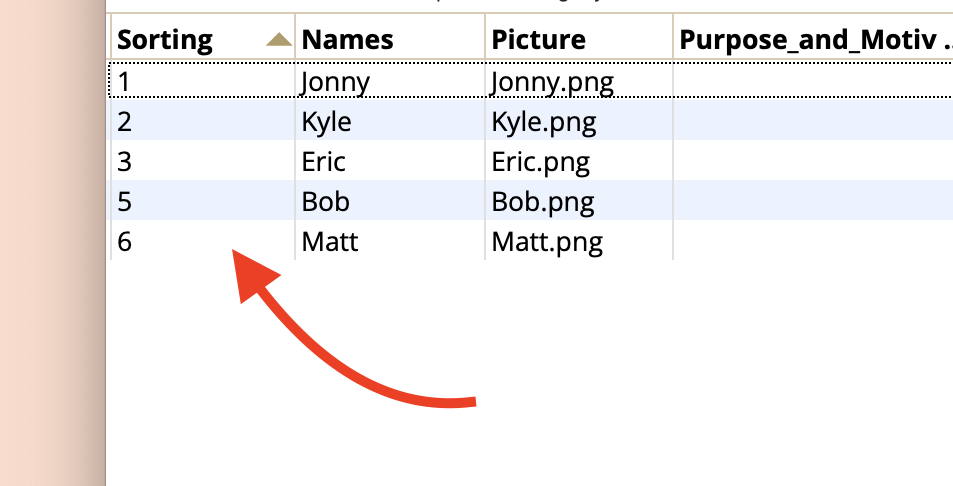
Task: Sort by the Sorting column header
Action: click(x=203, y=37)
